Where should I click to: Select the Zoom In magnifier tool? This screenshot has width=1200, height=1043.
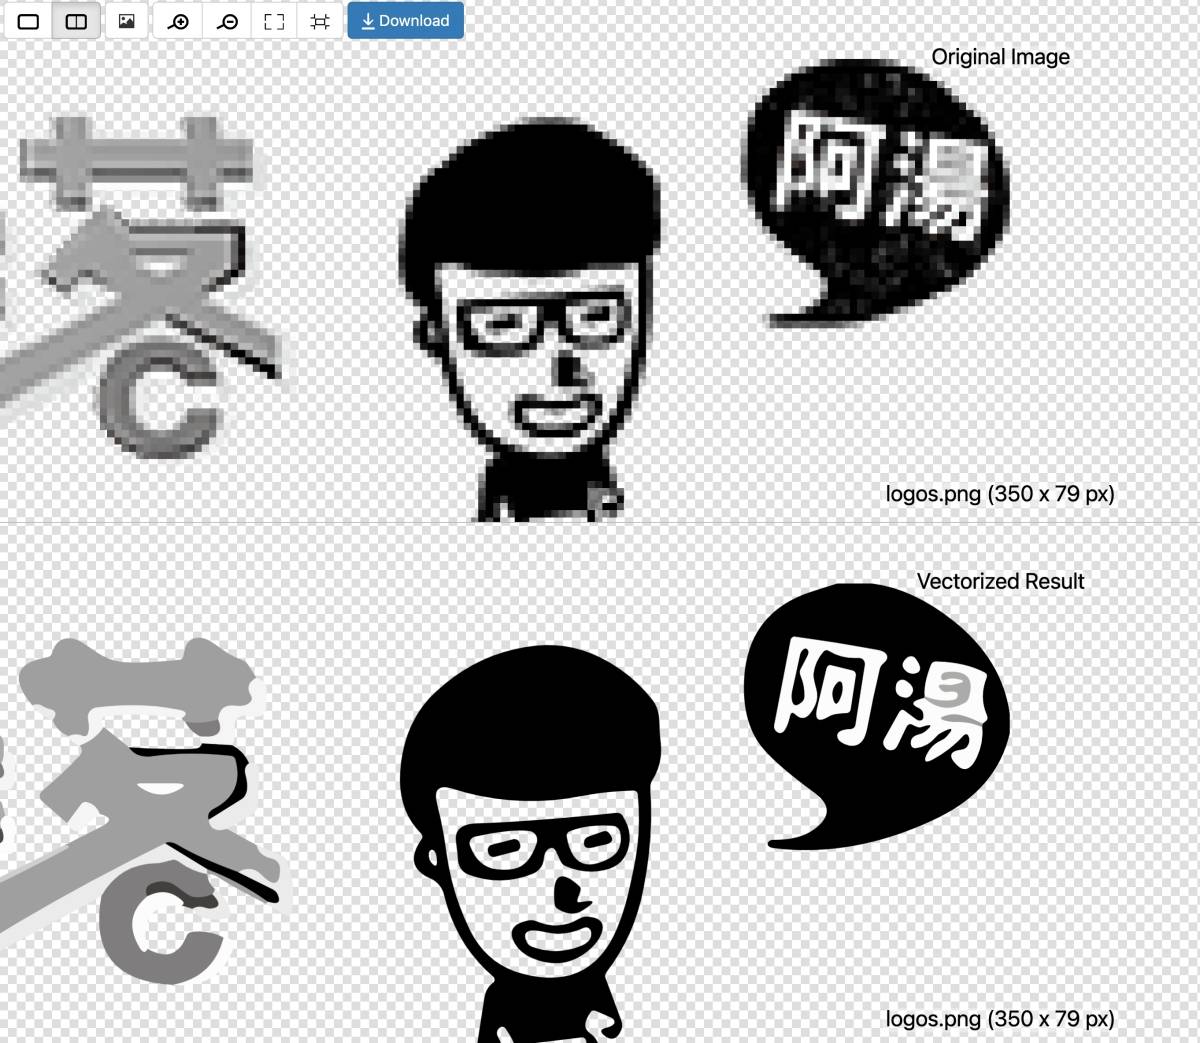coord(177,20)
